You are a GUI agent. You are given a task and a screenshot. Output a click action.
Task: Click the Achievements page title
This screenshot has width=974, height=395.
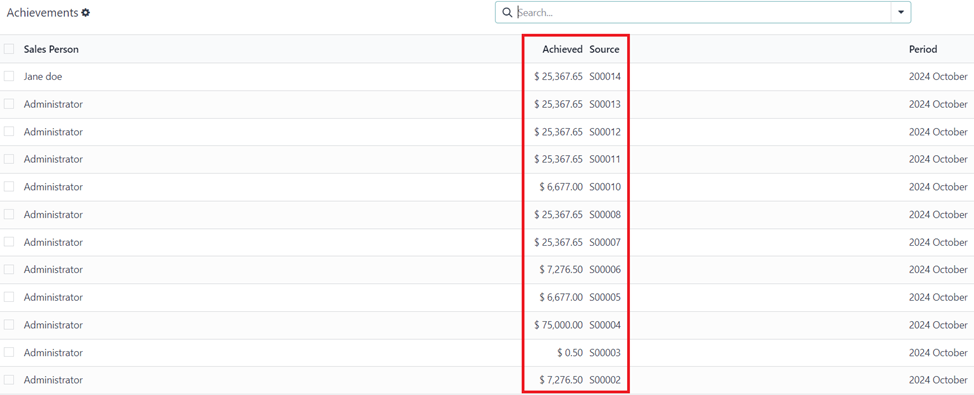pos(42,12)
